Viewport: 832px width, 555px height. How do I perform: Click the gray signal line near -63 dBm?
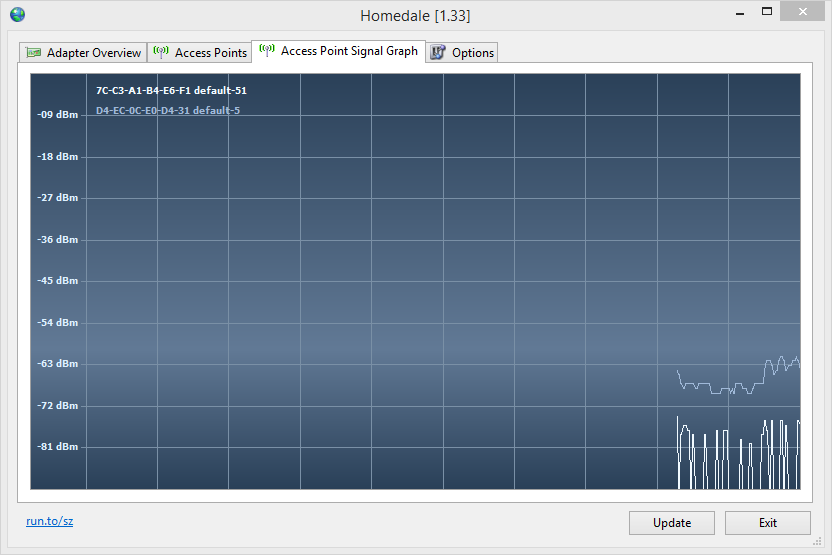click(738, 375)
